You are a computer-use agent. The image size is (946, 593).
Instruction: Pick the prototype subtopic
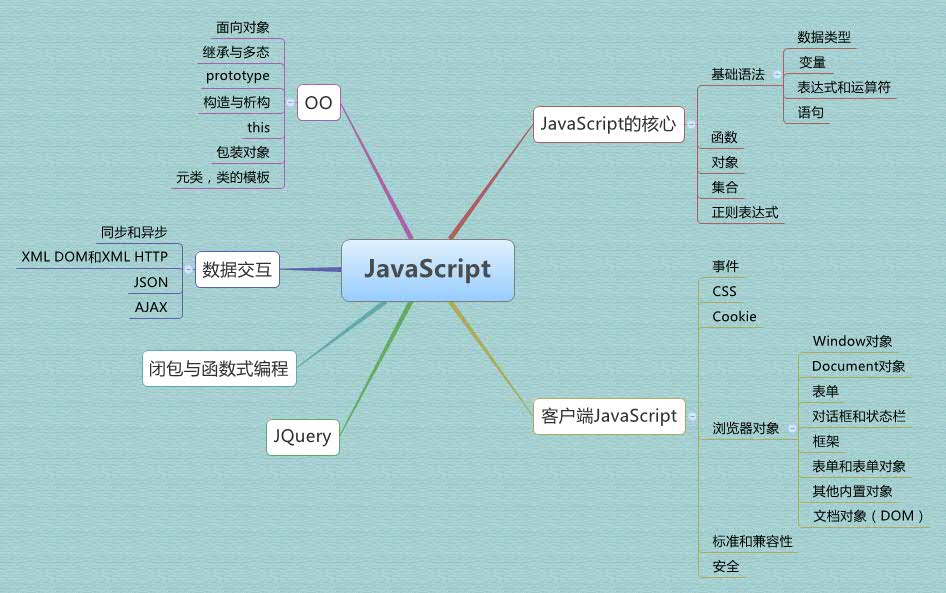point(238,76)
